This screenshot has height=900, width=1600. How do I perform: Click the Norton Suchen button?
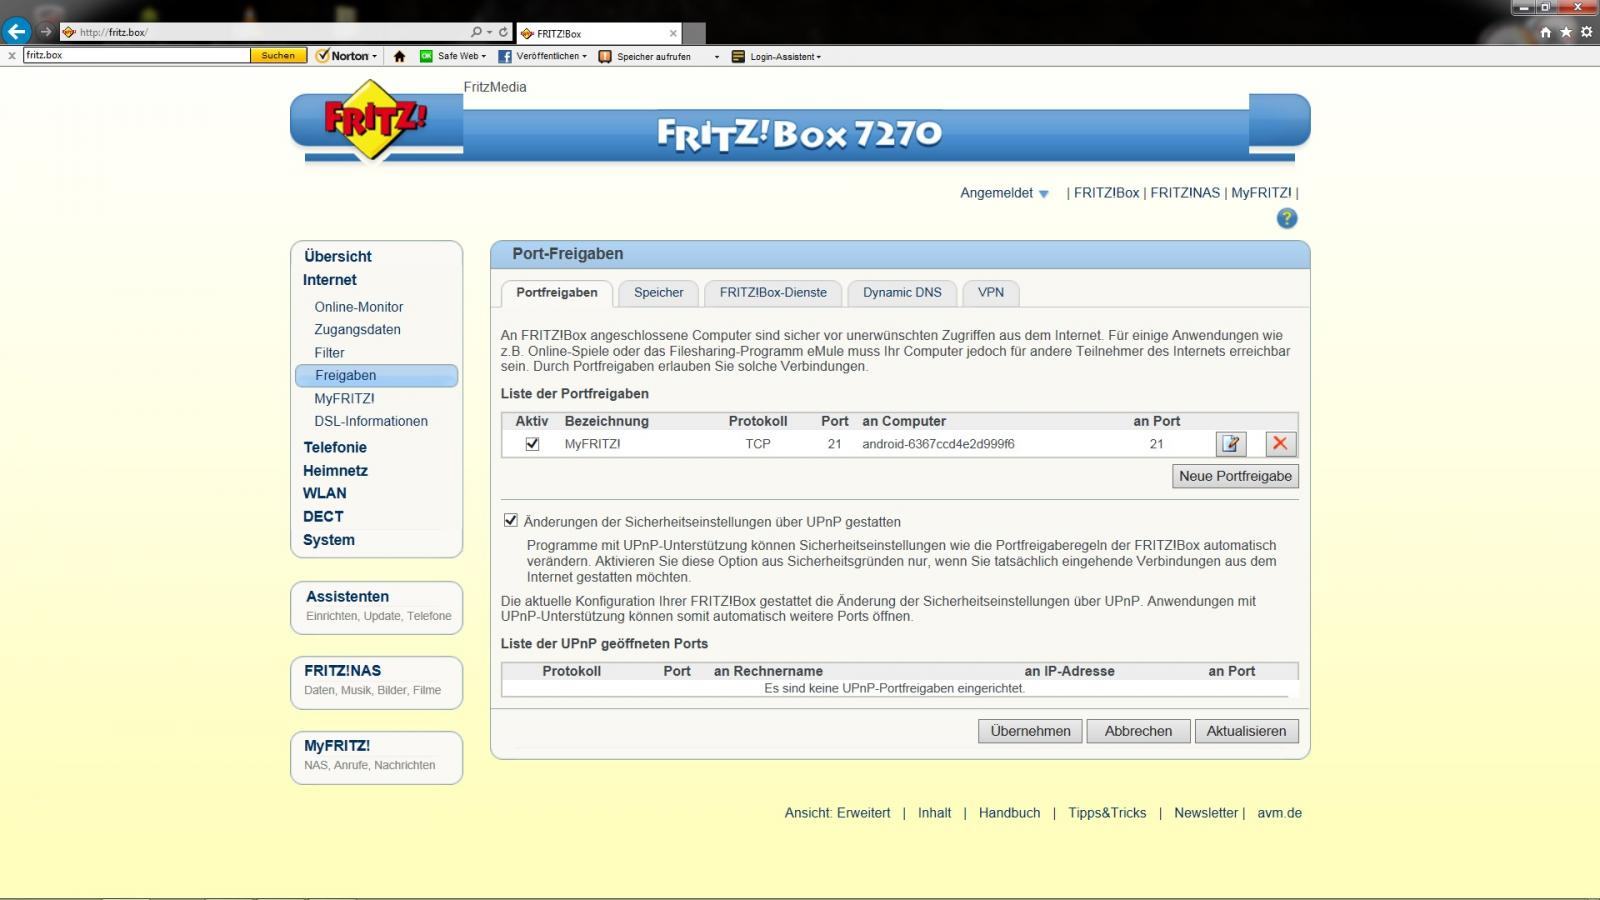click(x=278, y=56)
